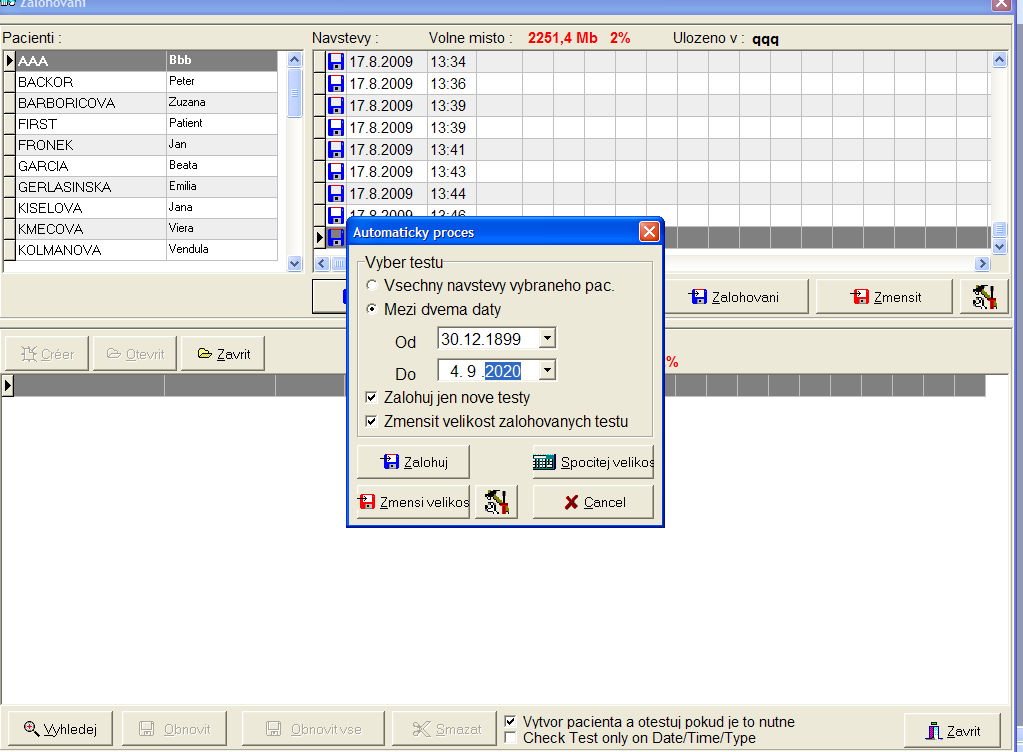Click patient list scrollbar thumb
The width and height of the screenshot is (1023, 752).
pyautogui.click(x=294, y=93)
